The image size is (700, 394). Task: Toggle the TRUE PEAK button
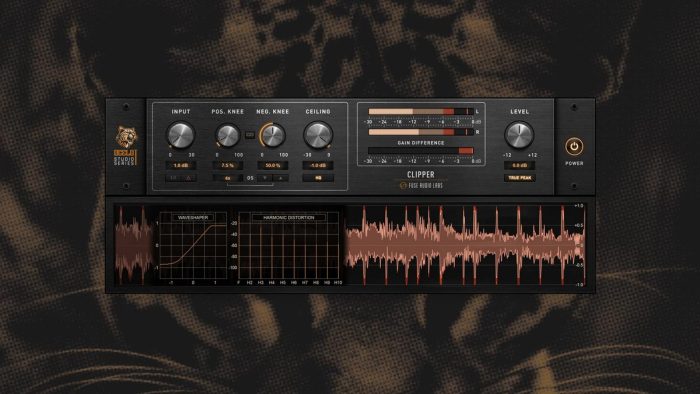point(520,178)
